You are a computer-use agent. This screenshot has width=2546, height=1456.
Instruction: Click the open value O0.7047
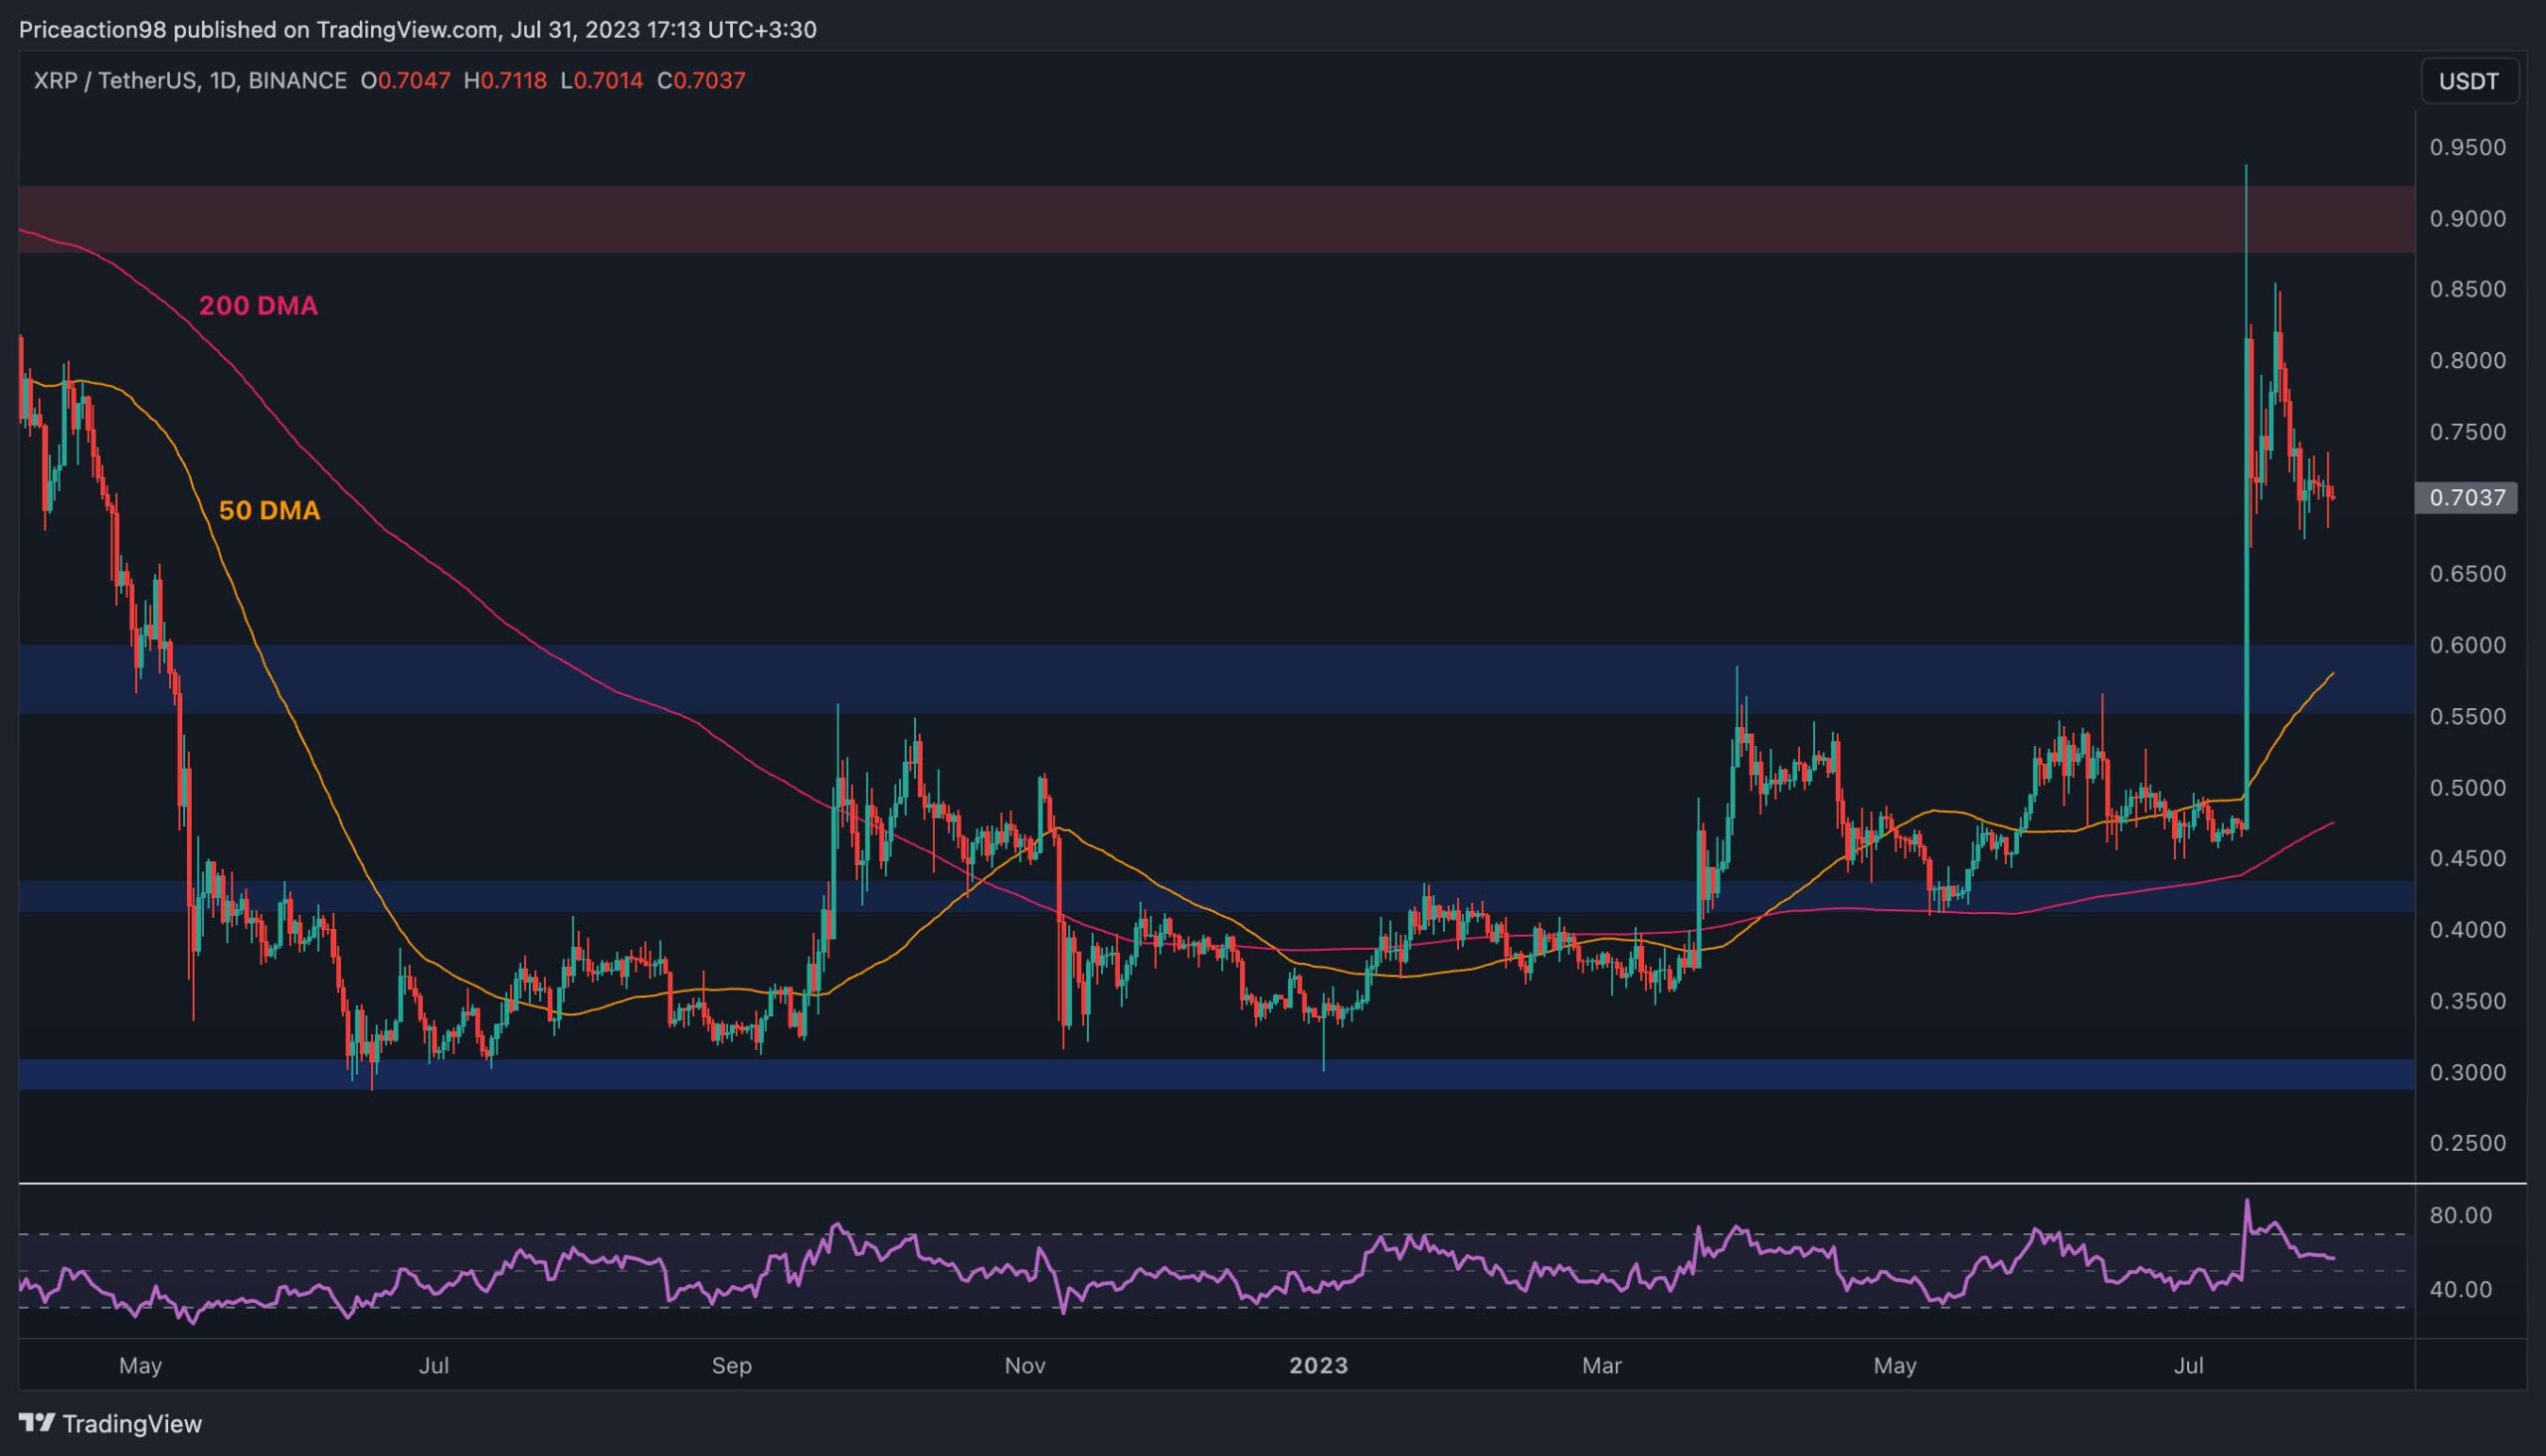[405, 81]
